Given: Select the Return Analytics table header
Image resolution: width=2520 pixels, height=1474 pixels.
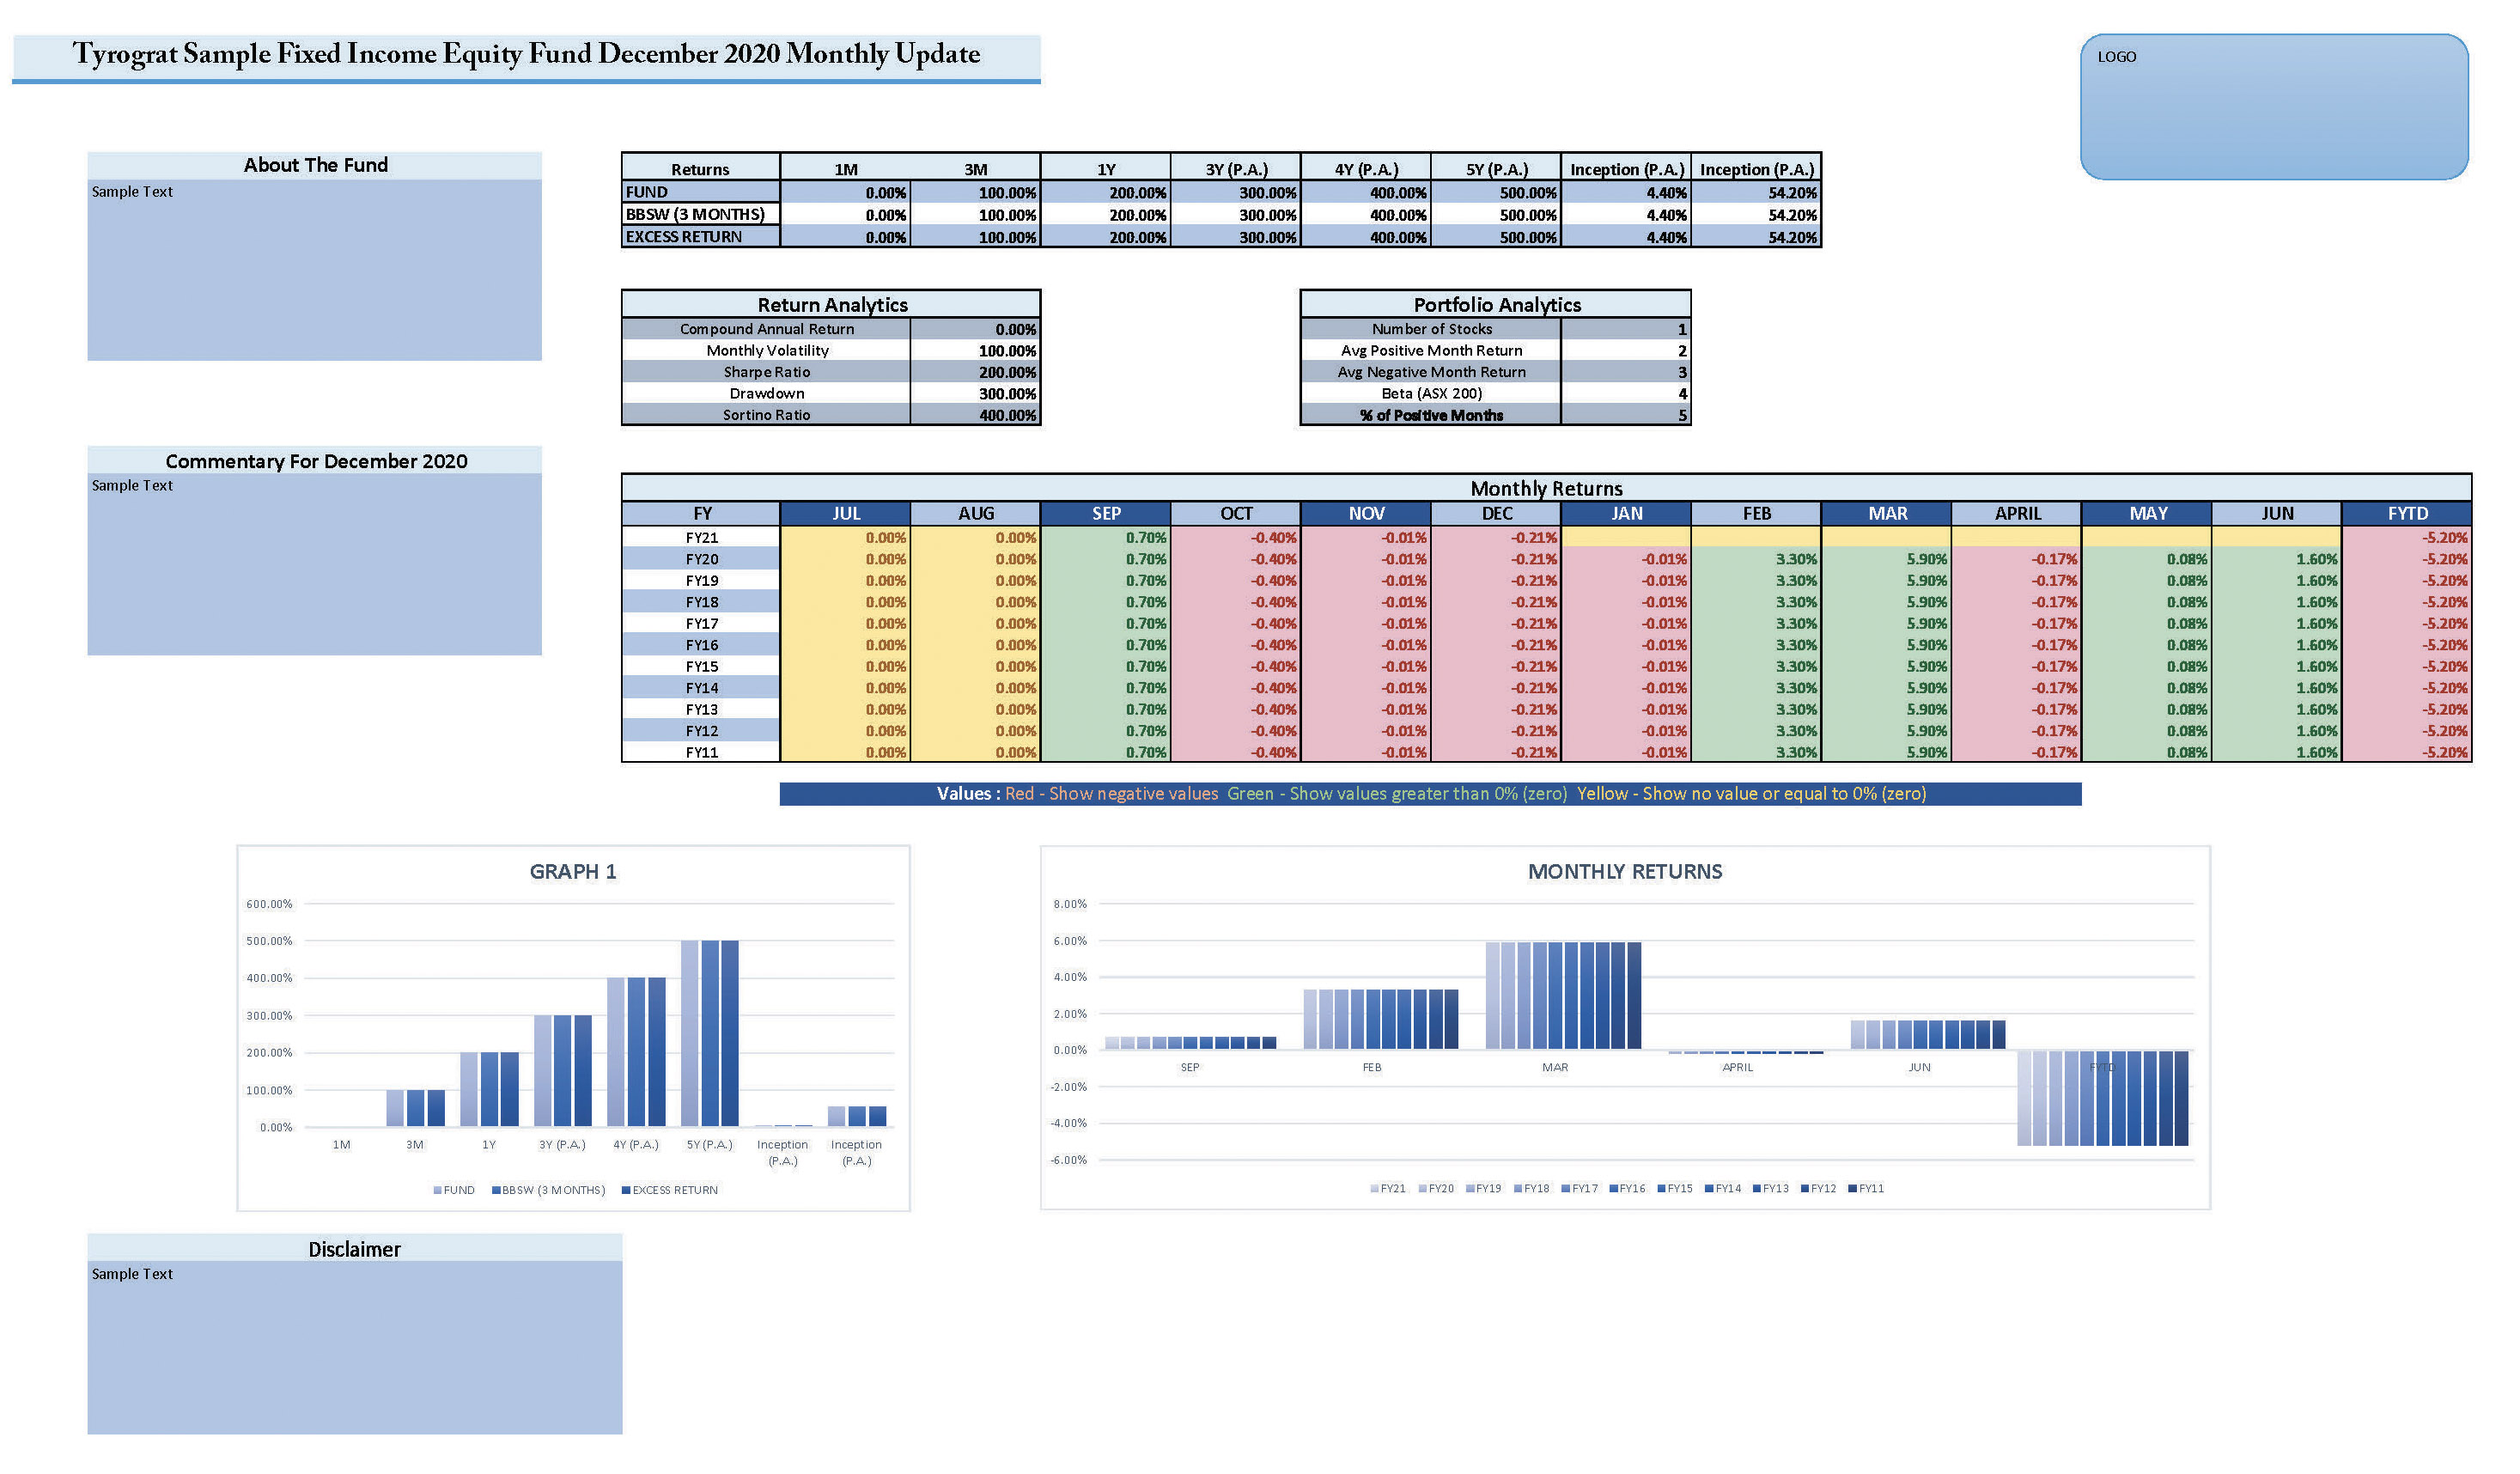Looking at the screenshot, I should click(x=832, y=305).
